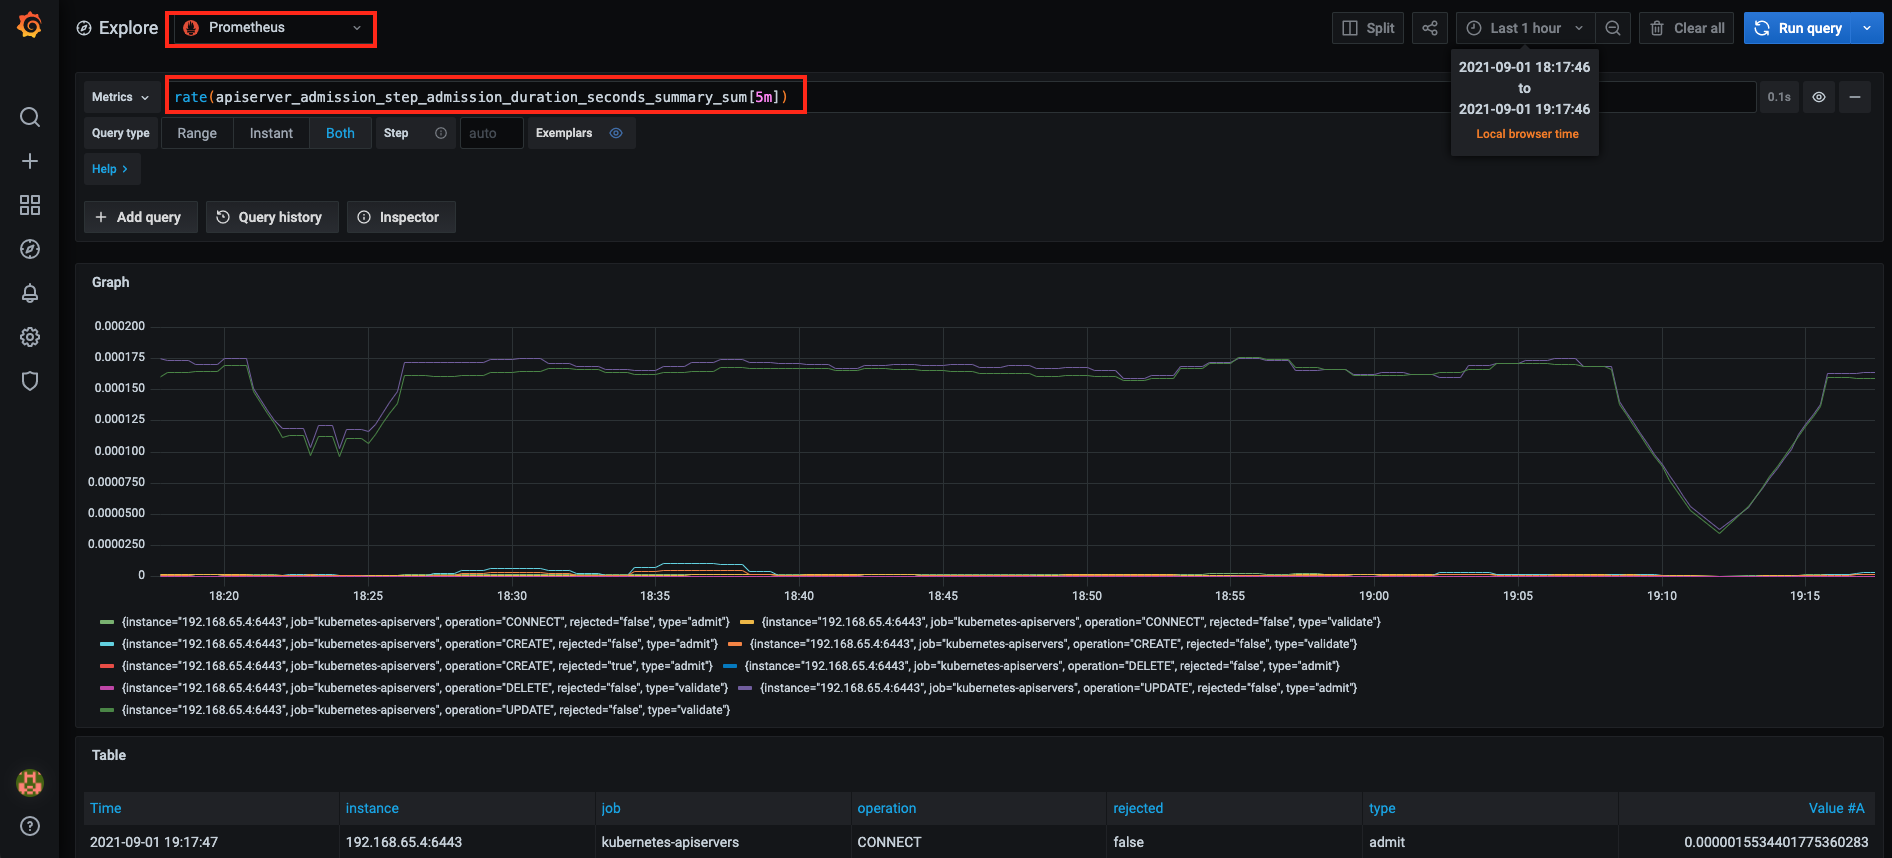Toggle the query visibility eye icon

1819,97
